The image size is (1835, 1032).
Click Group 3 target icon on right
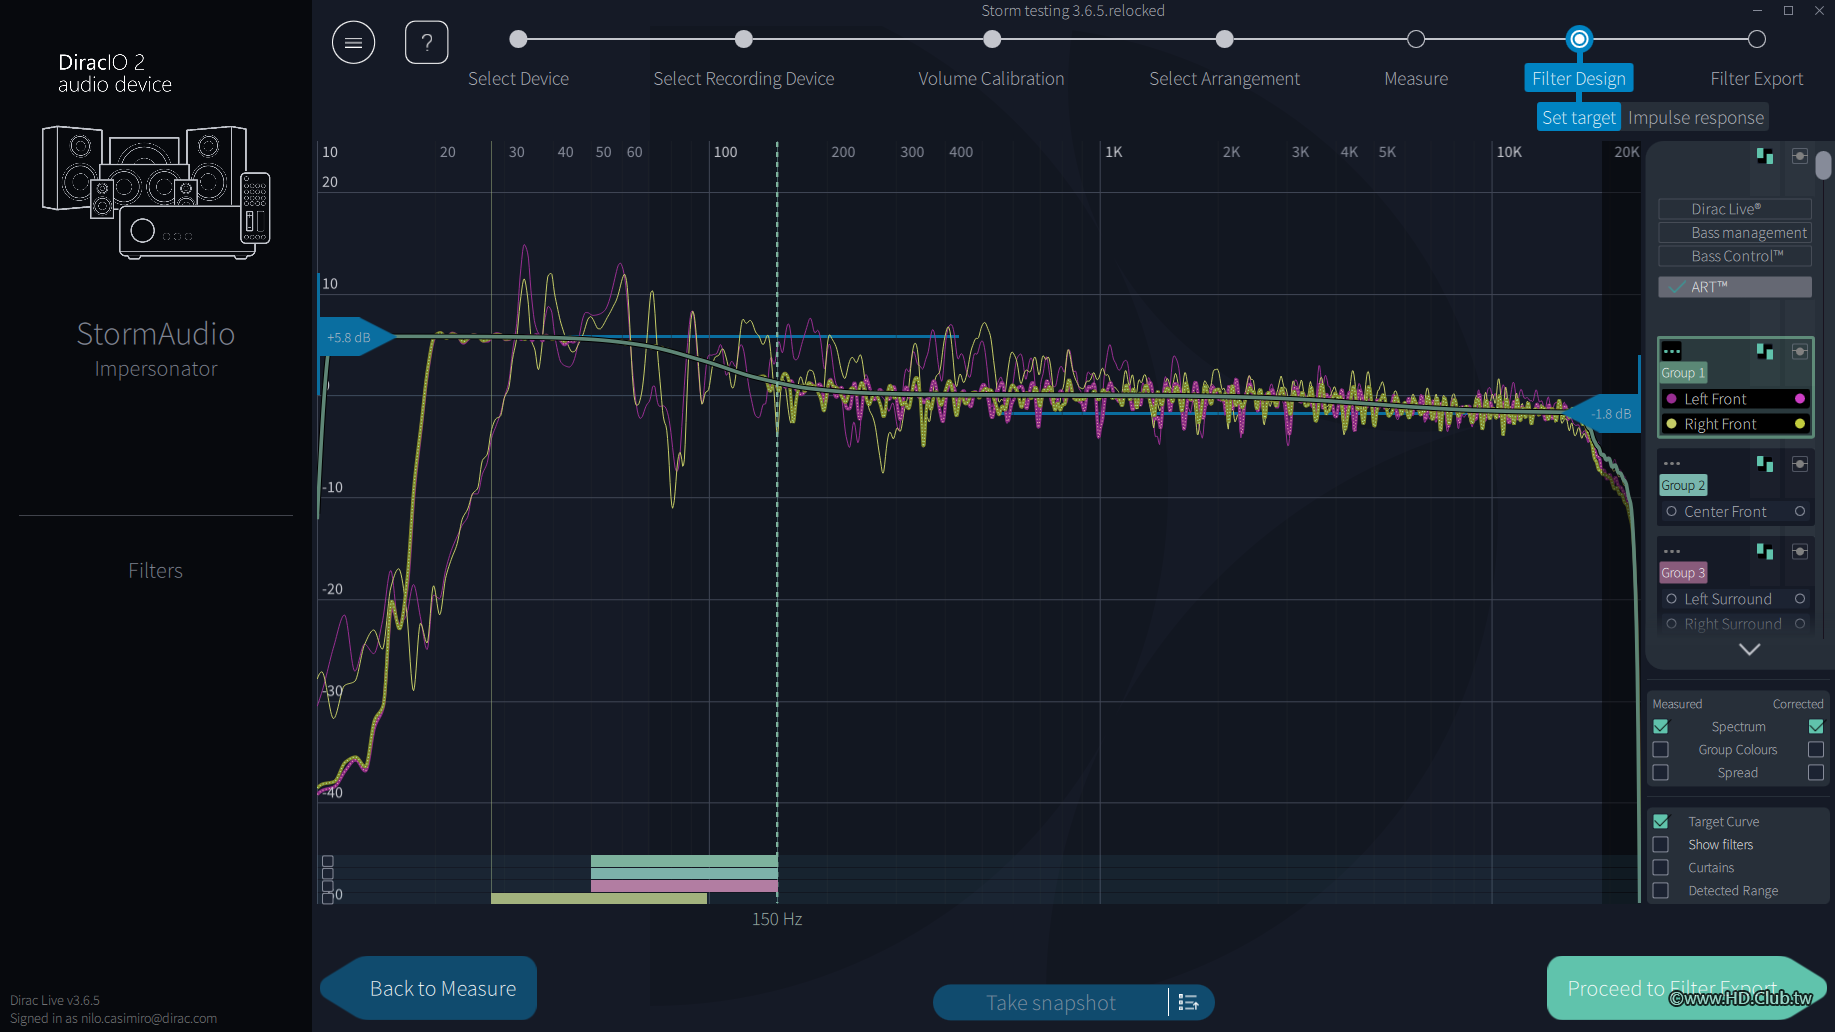pyautogui.click(x=1799, y=552)
